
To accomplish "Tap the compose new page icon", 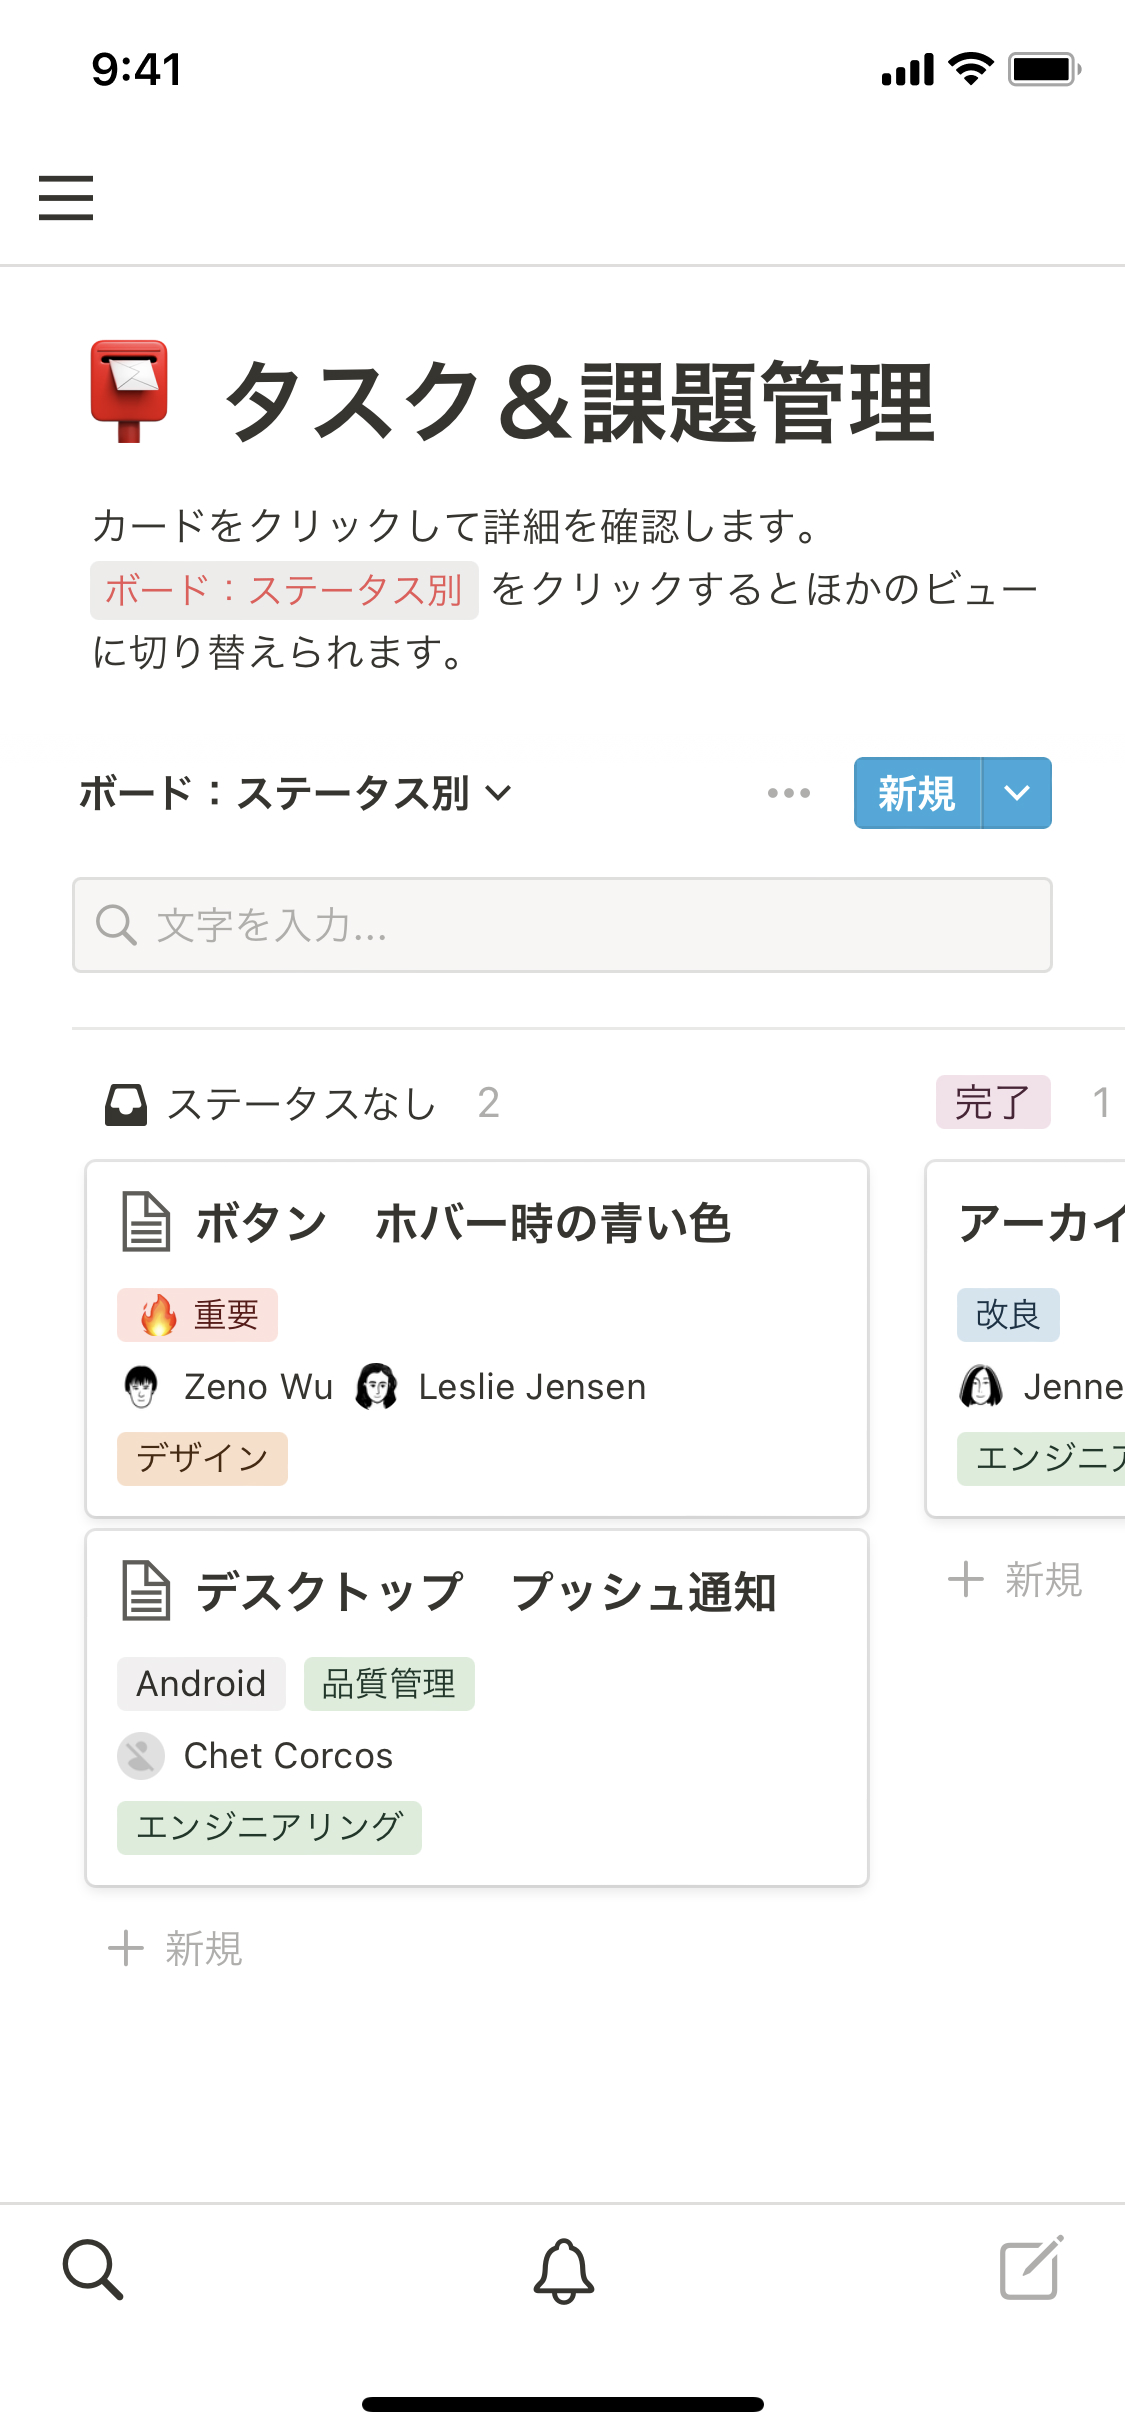I will [1031, 2268].
